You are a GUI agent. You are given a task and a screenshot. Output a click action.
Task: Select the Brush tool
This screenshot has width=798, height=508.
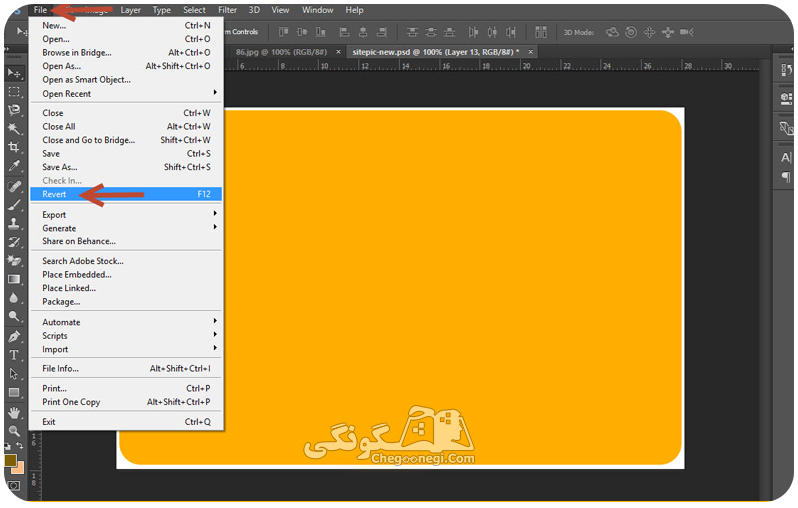pos(14,205)
